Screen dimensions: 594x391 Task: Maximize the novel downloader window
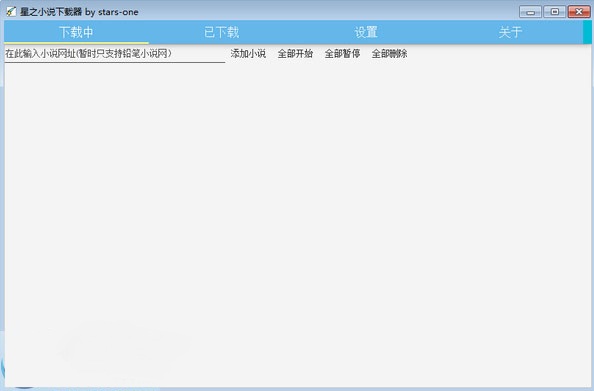[x=555, y=12]
